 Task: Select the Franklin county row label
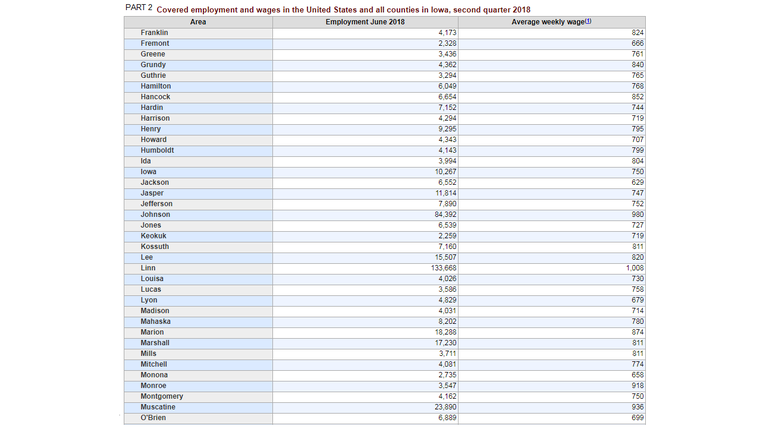click(x=154, y=33)
